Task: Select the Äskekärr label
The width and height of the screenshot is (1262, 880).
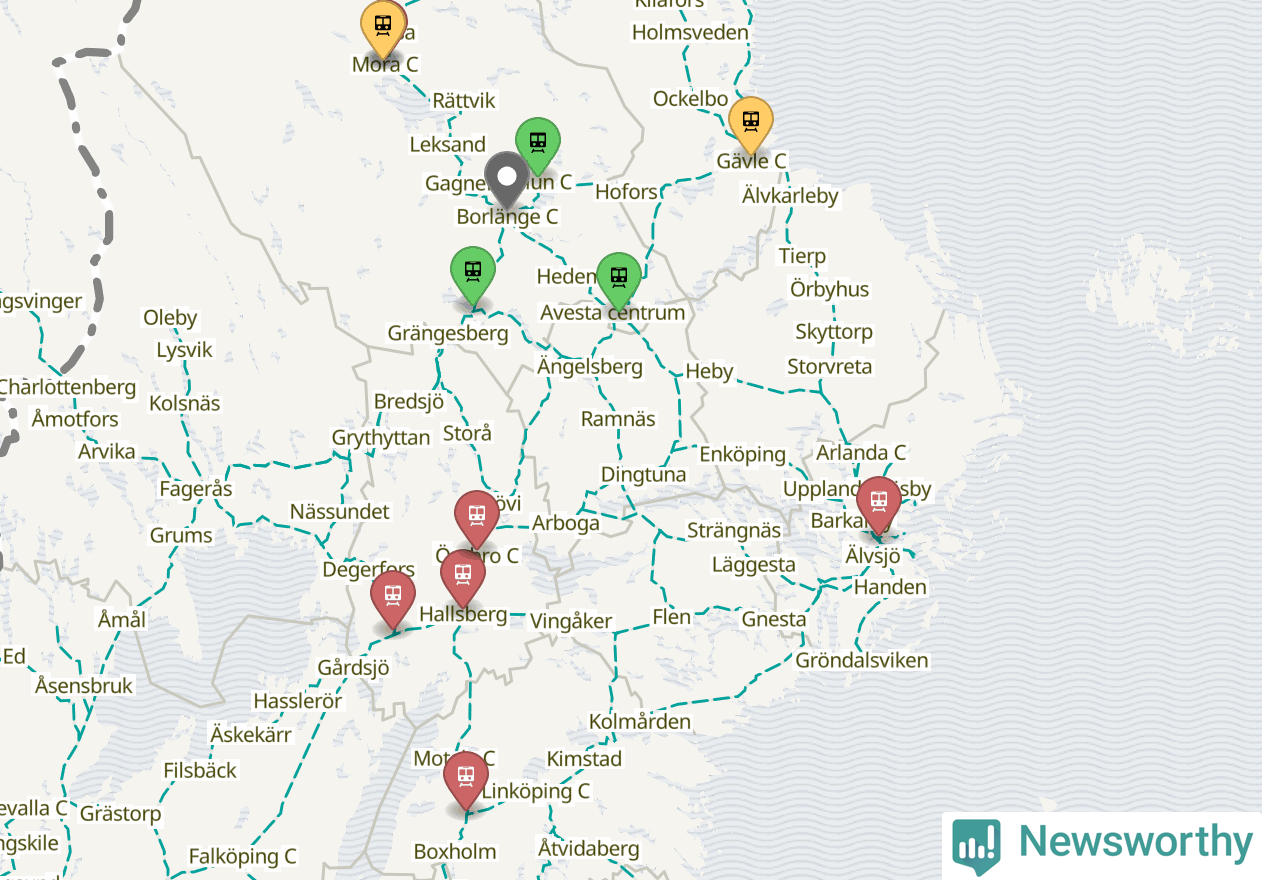Action: 251,734
